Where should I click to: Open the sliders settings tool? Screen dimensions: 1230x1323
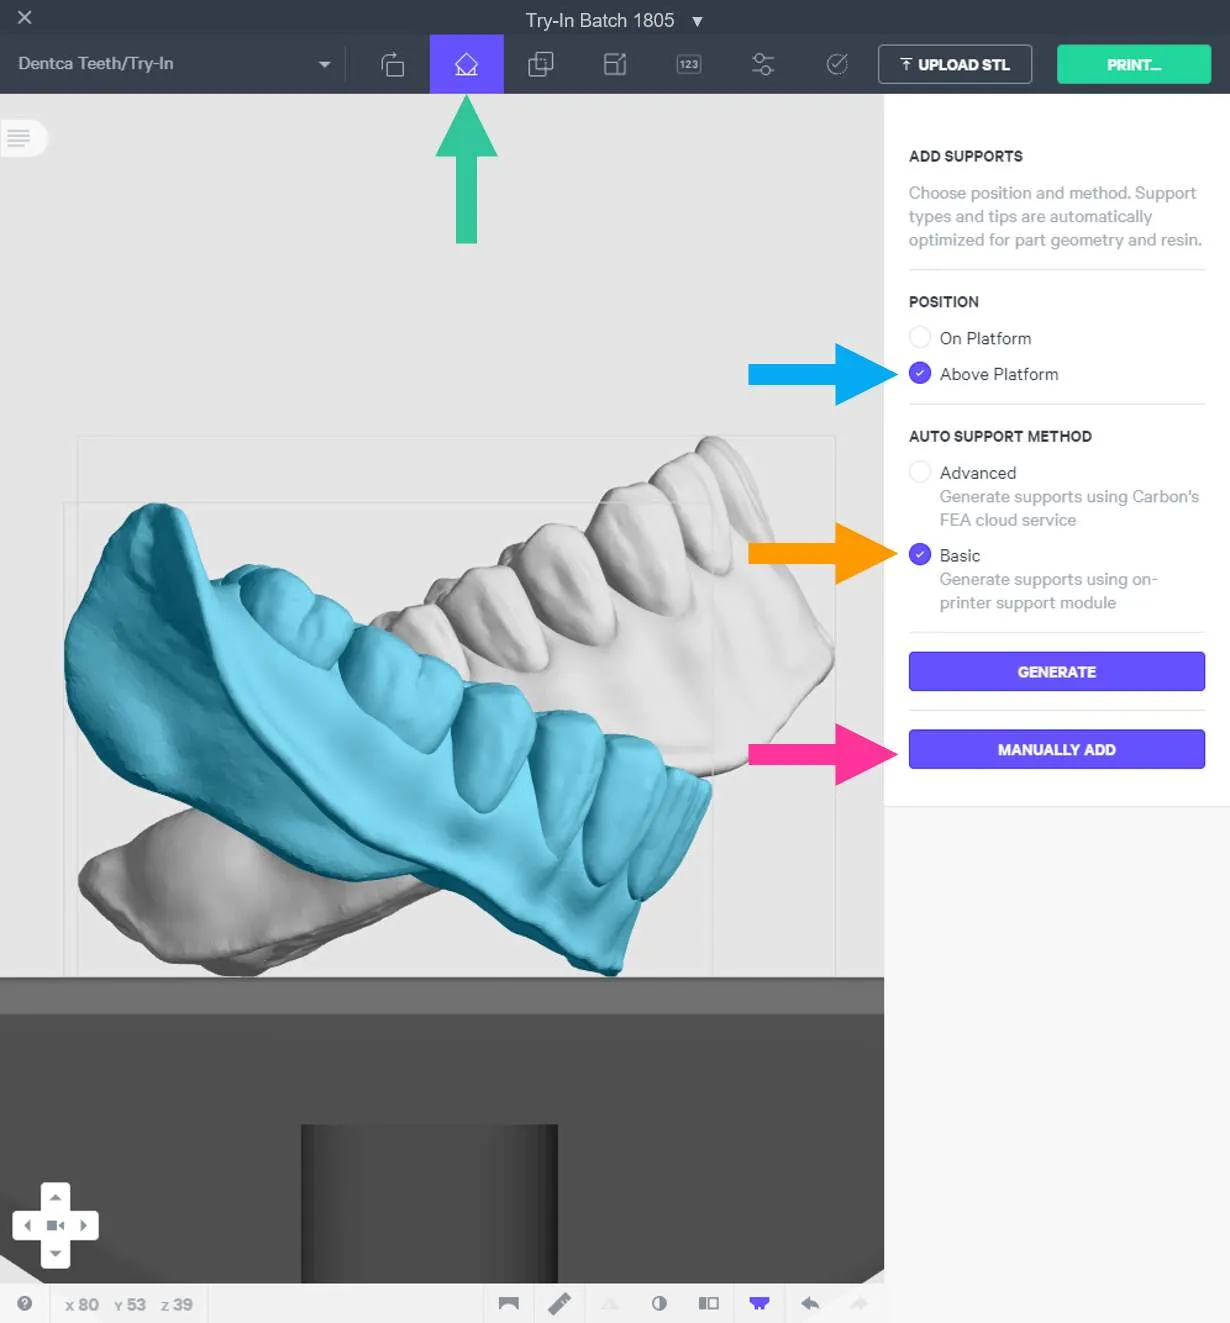pyautogui.click(x=763, y=65)
